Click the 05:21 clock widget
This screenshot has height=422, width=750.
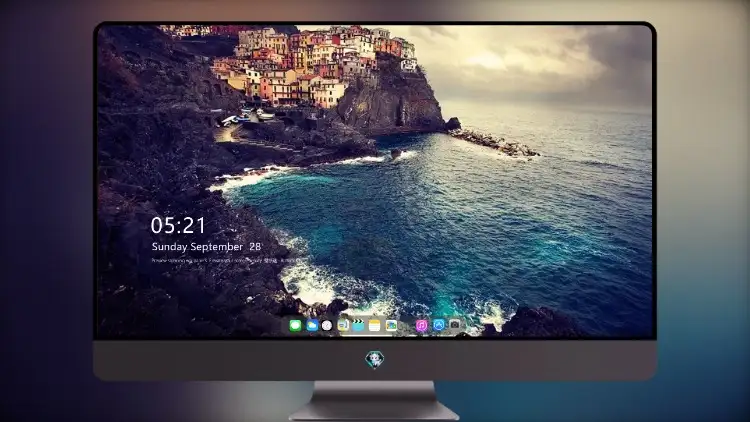coord(178,225)
